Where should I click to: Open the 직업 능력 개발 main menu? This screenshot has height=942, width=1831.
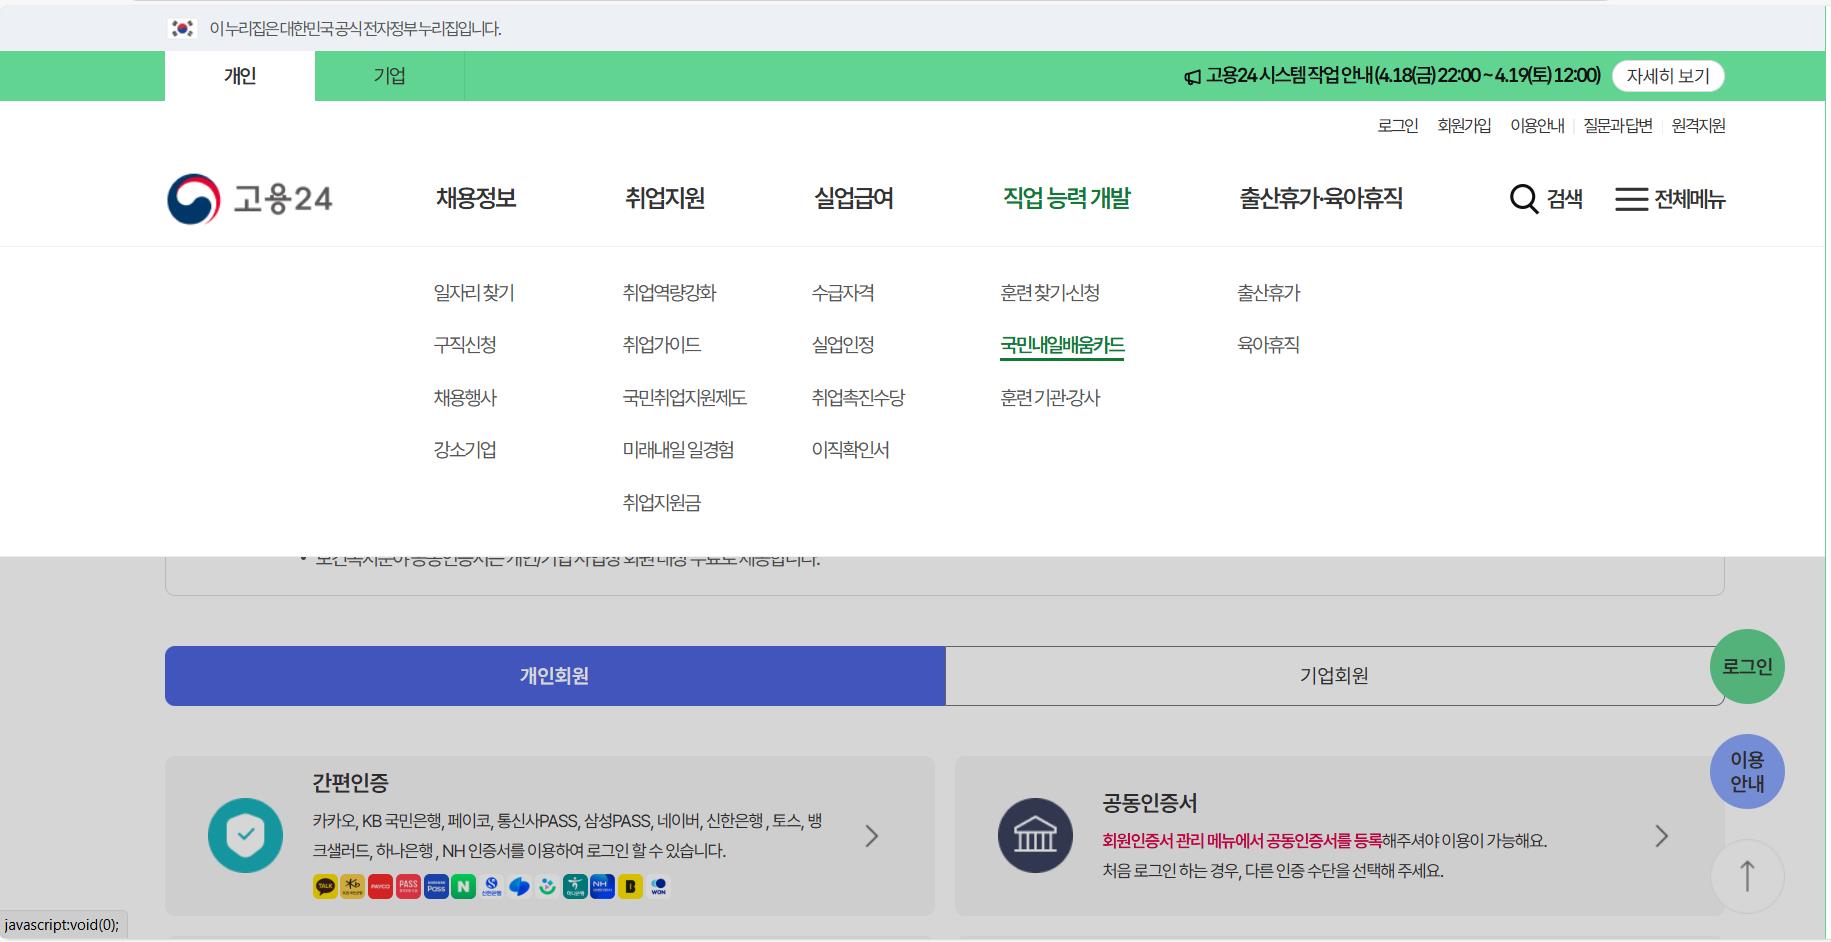point(1067,198)
